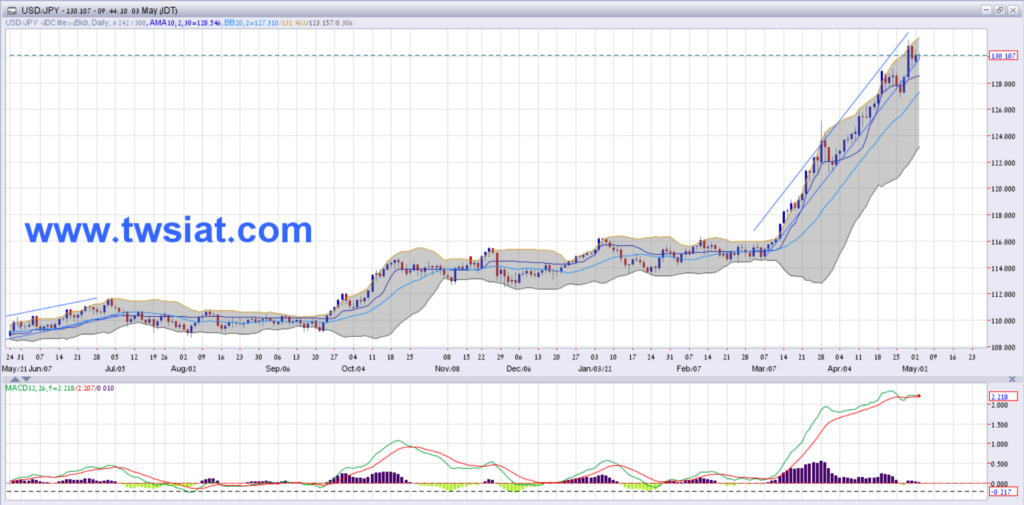Click the 128.000 price axis label
The width and height of the screenshot is (1024, 505).
(1004, 84)
